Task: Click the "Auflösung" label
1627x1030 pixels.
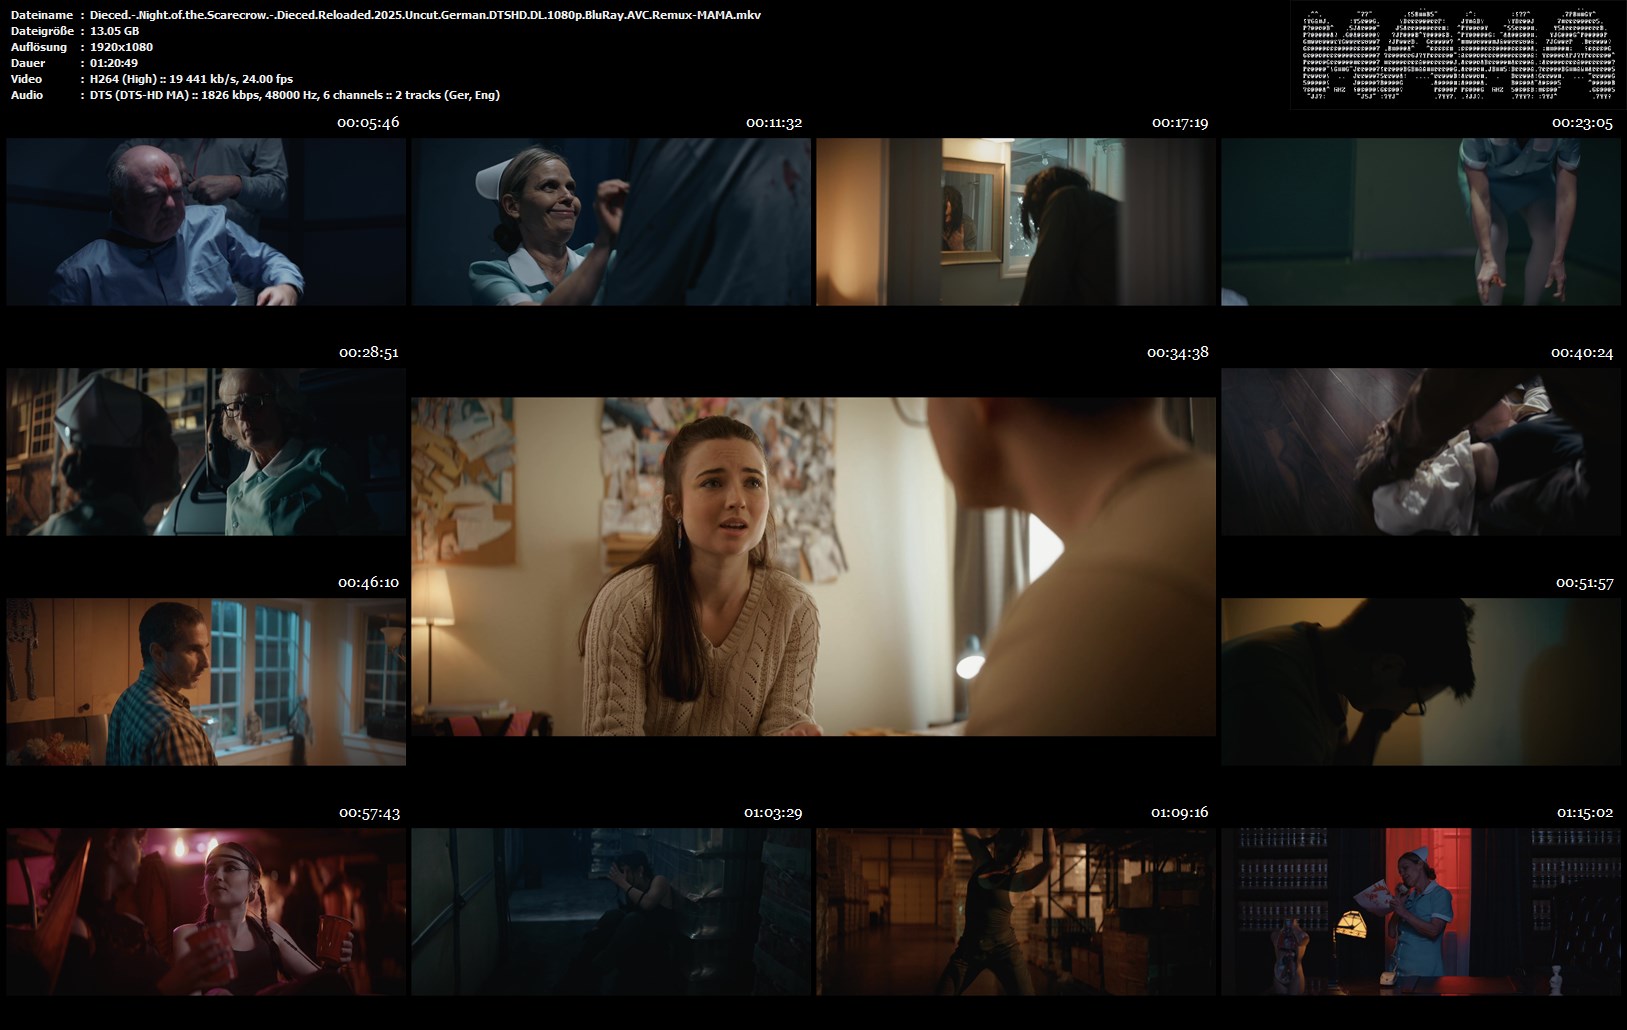Action: [x=39, y=47]
